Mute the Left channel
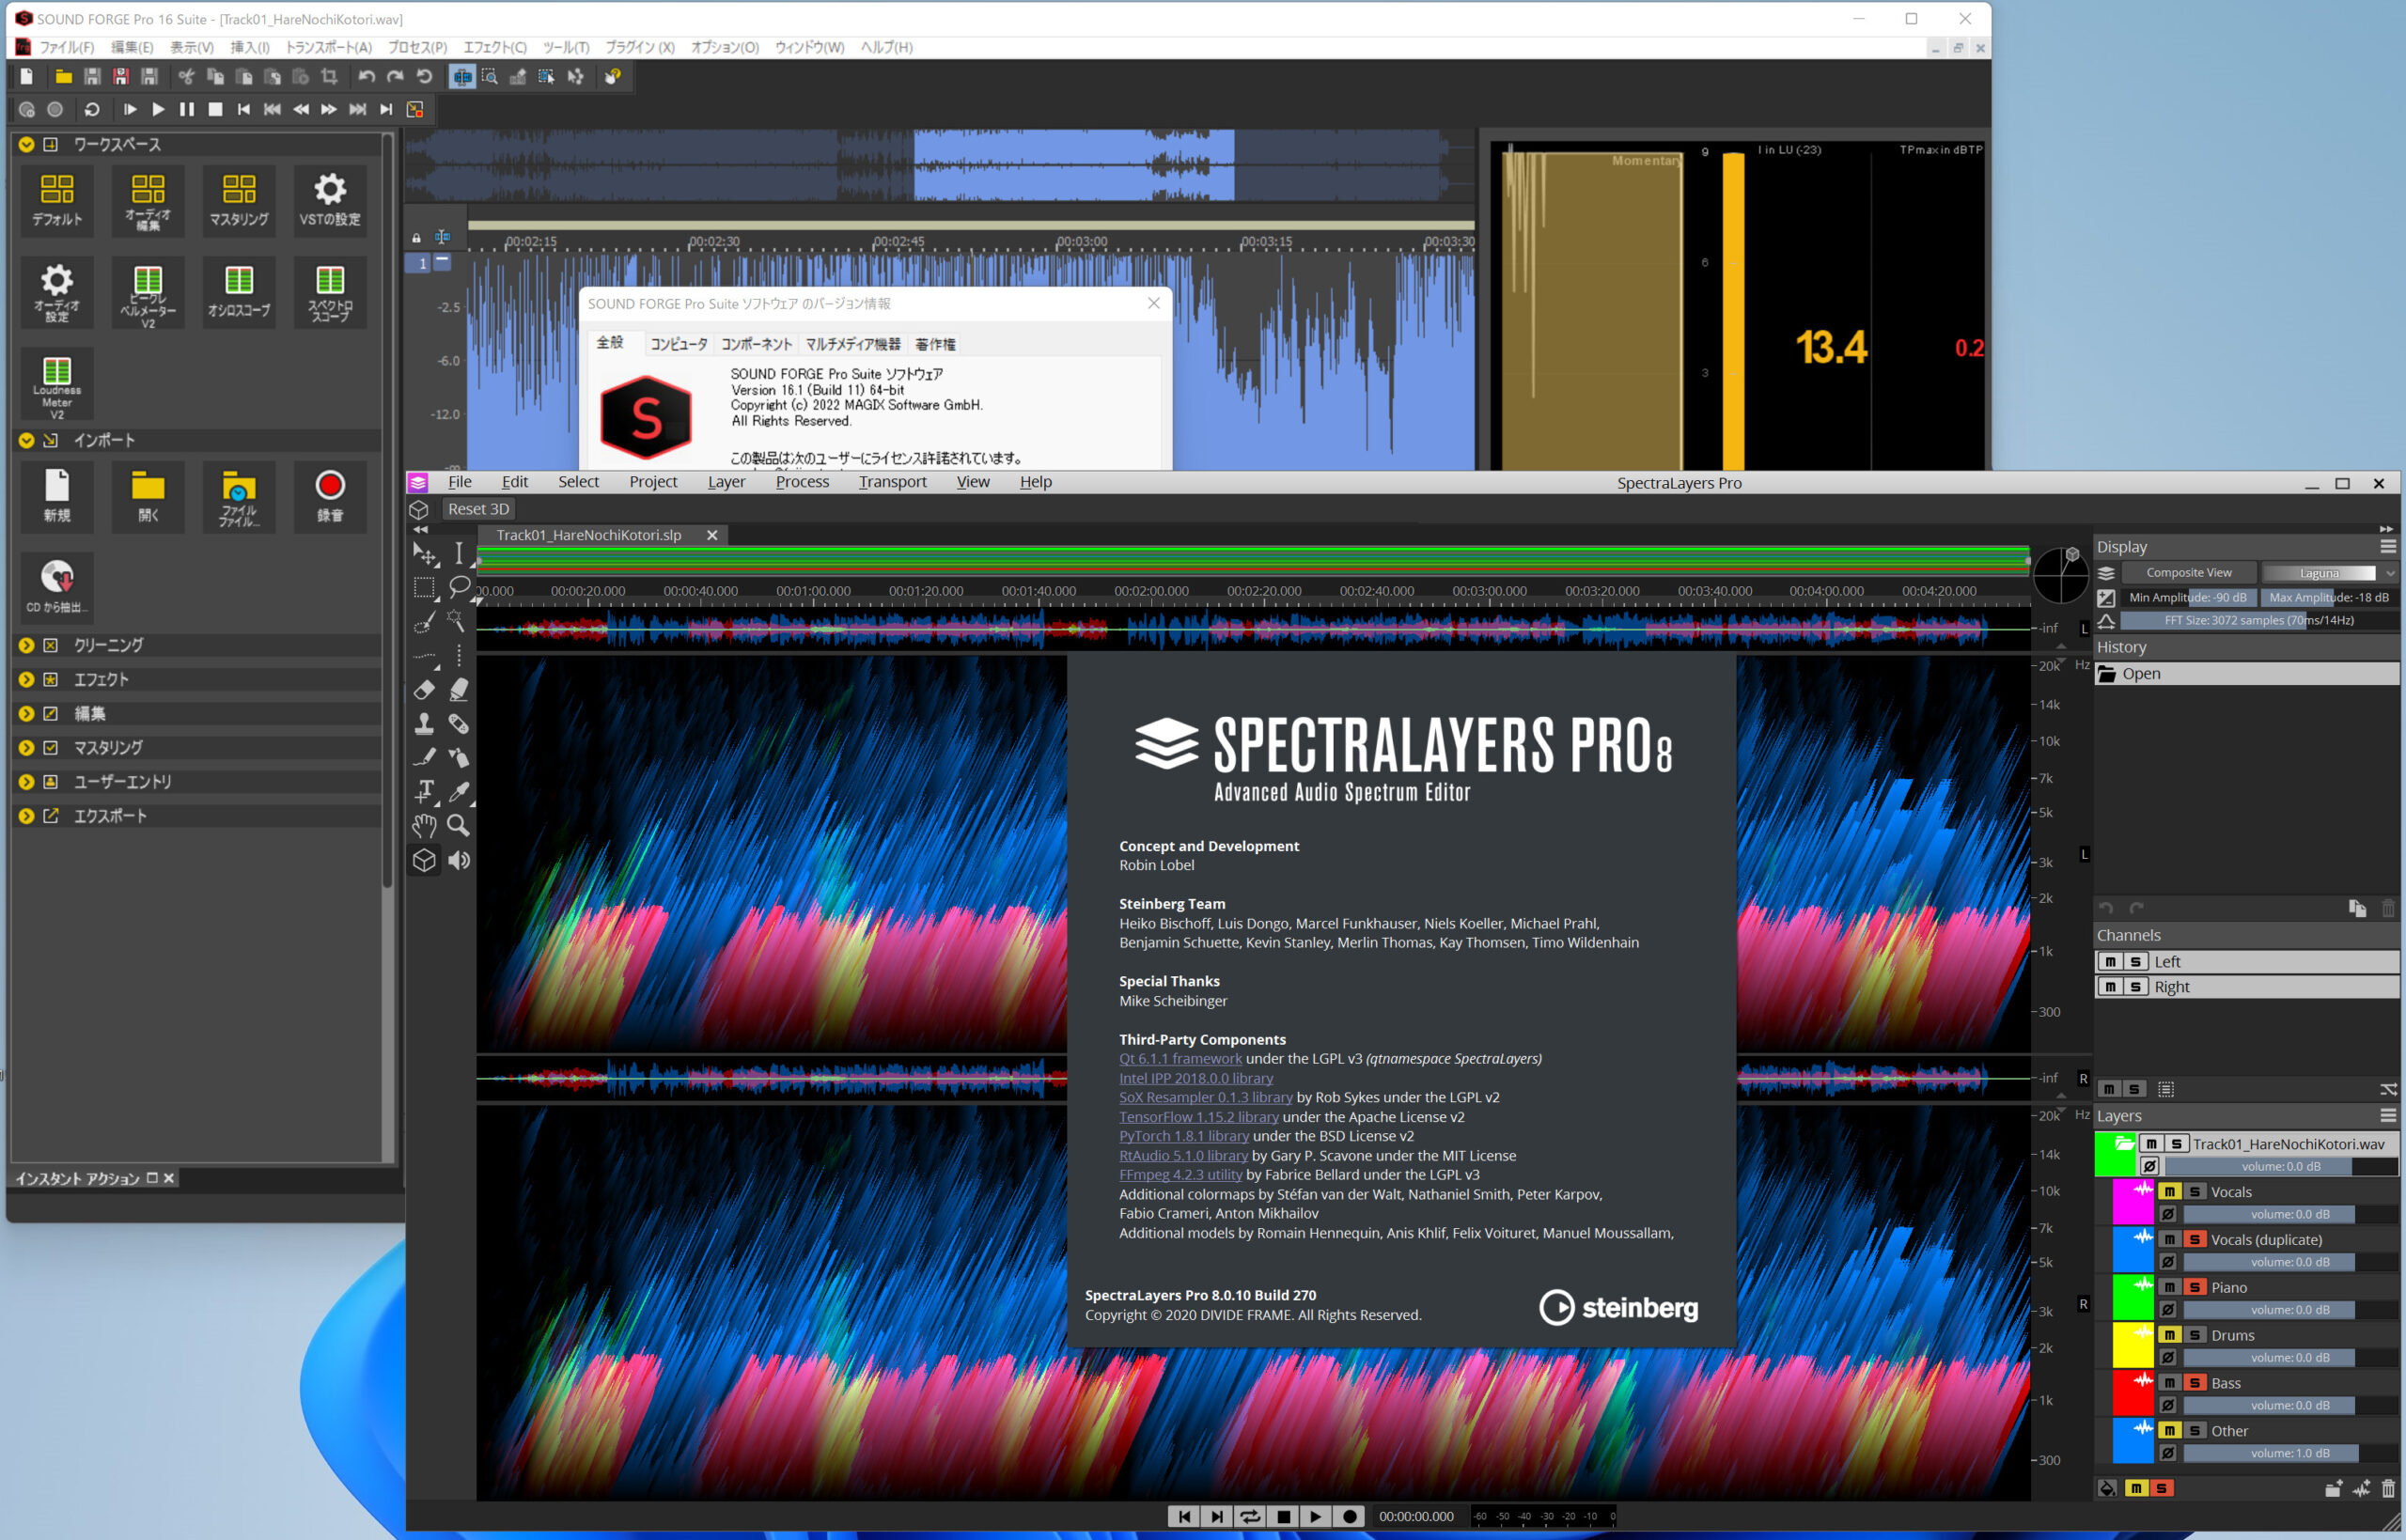 pos(2110,961)
